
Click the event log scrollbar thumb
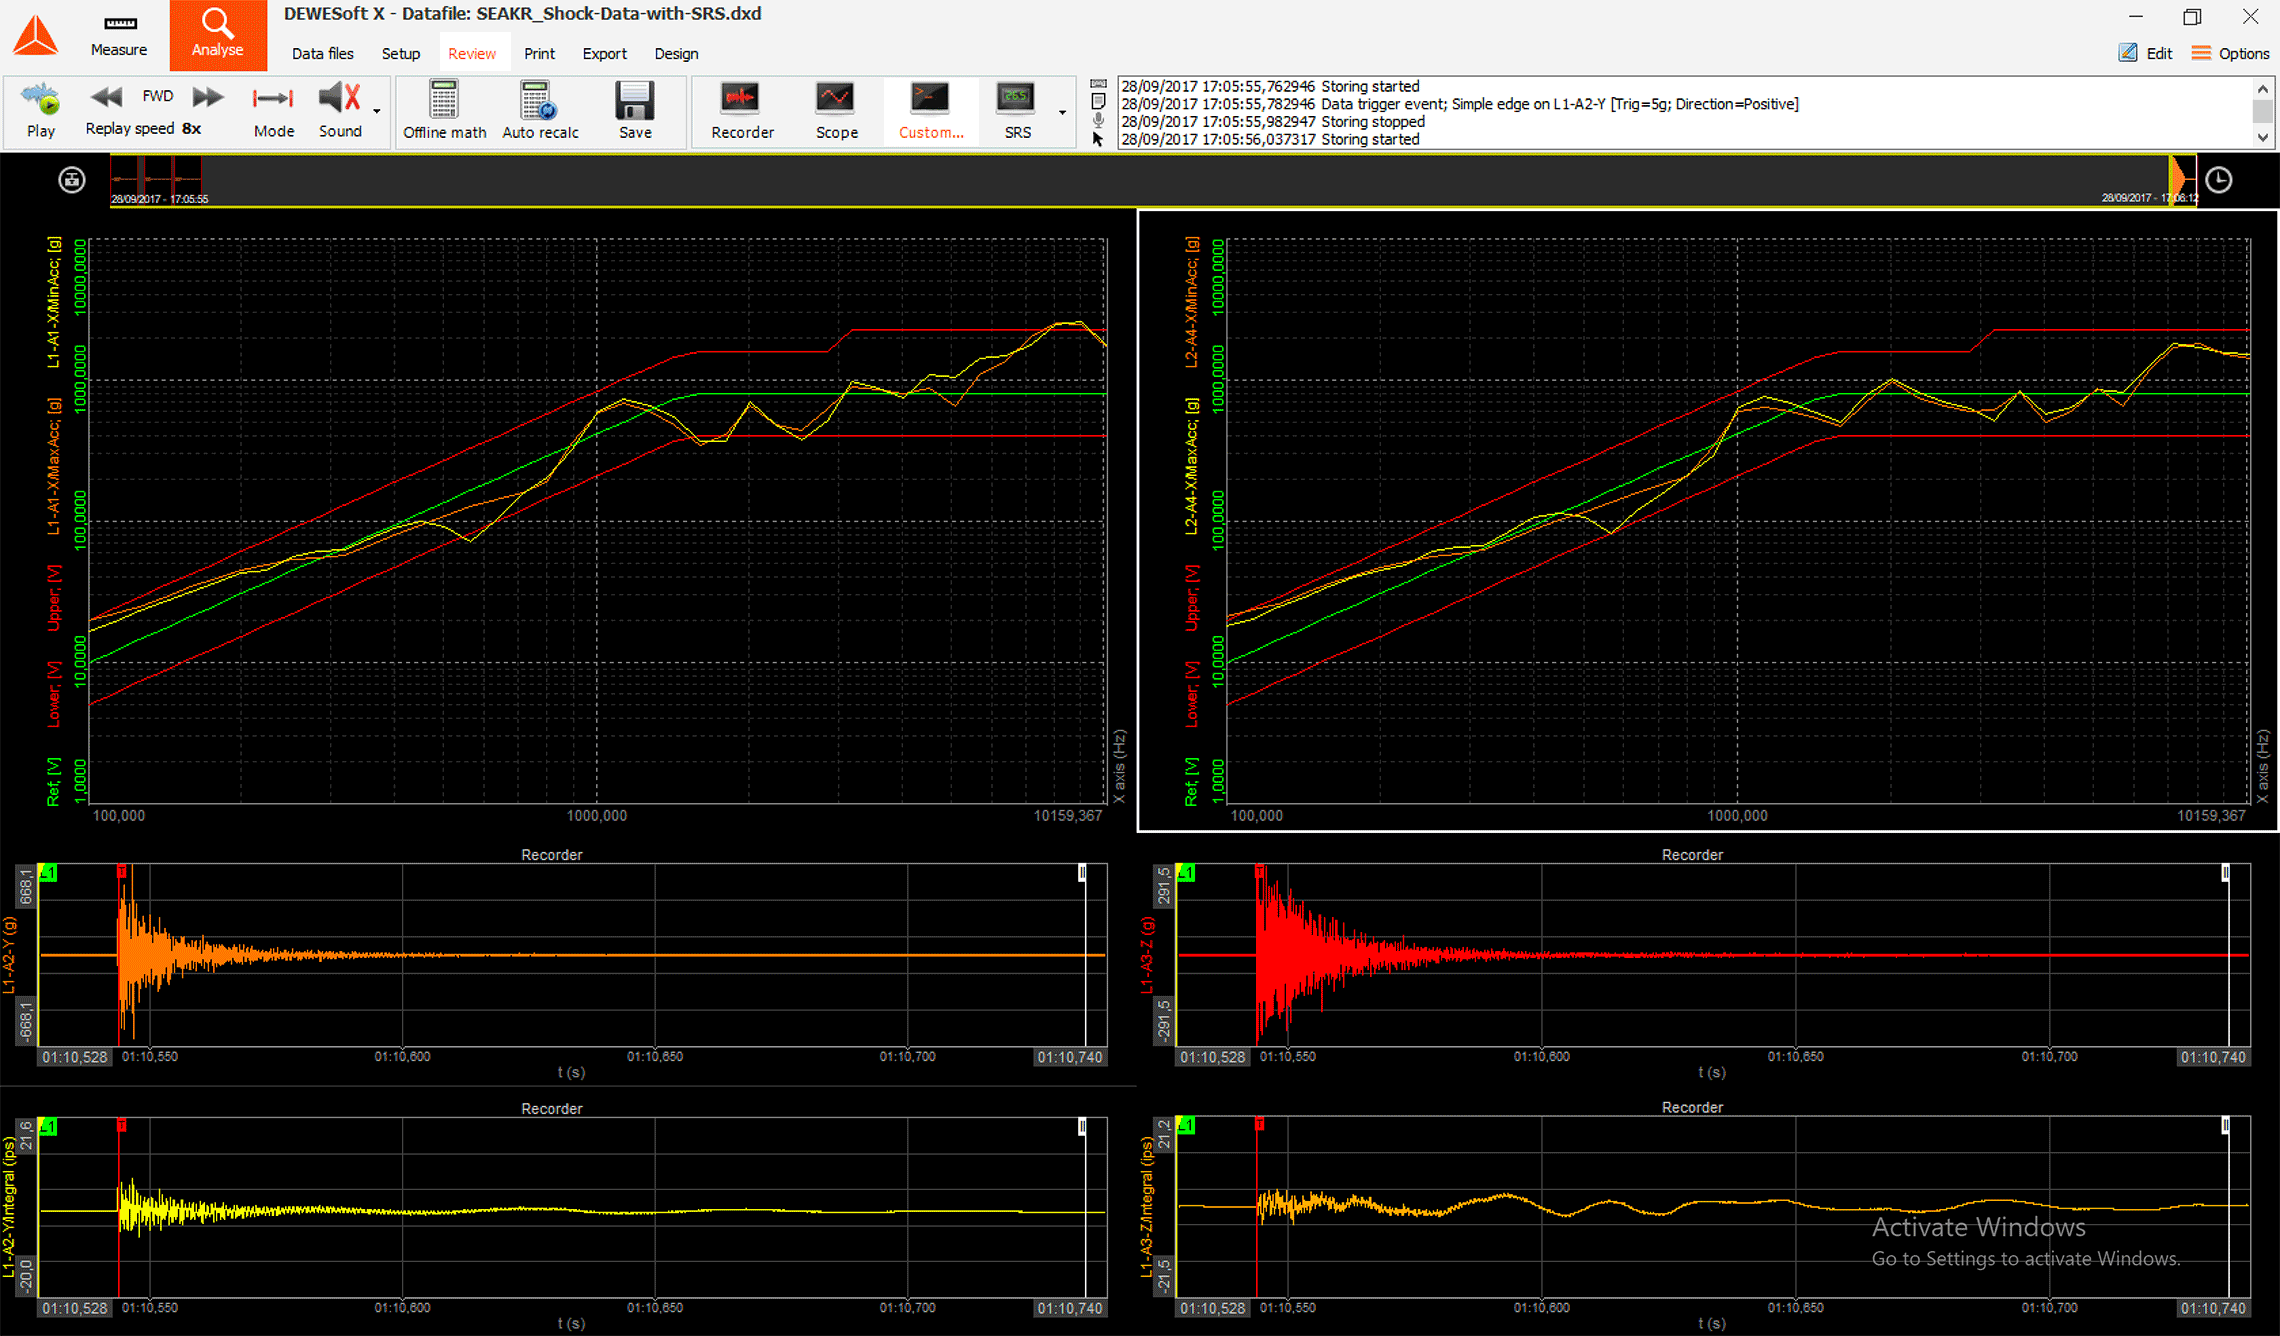point(2263,113)
